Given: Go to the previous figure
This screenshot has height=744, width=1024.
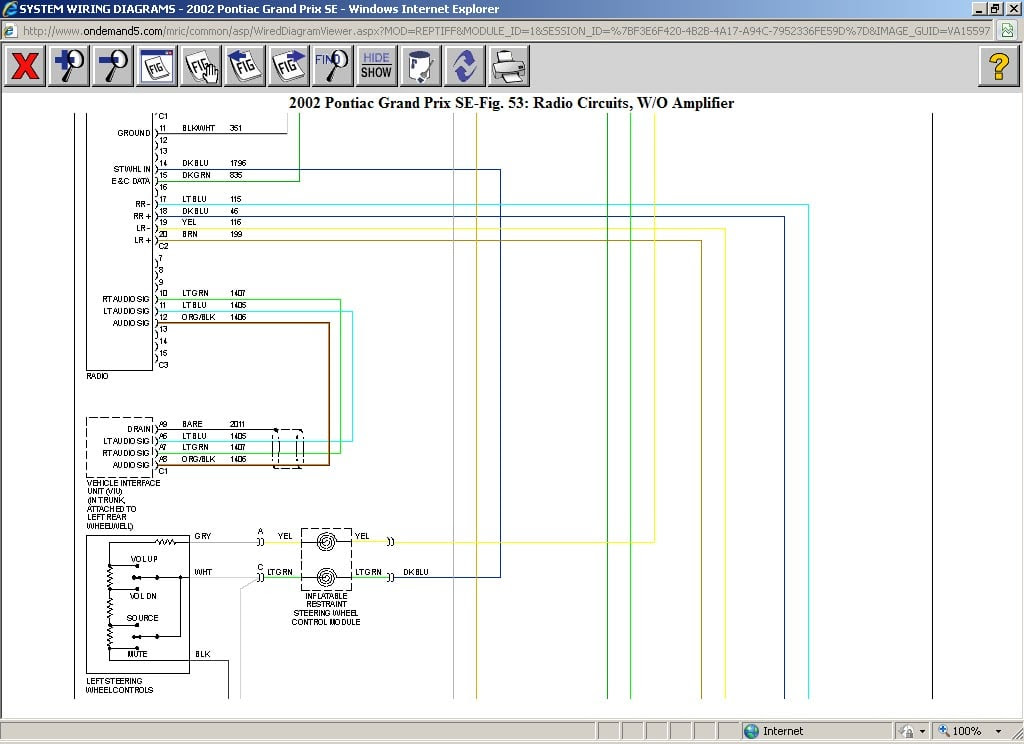Looking at the screenshot, I should tap(245, 66).
